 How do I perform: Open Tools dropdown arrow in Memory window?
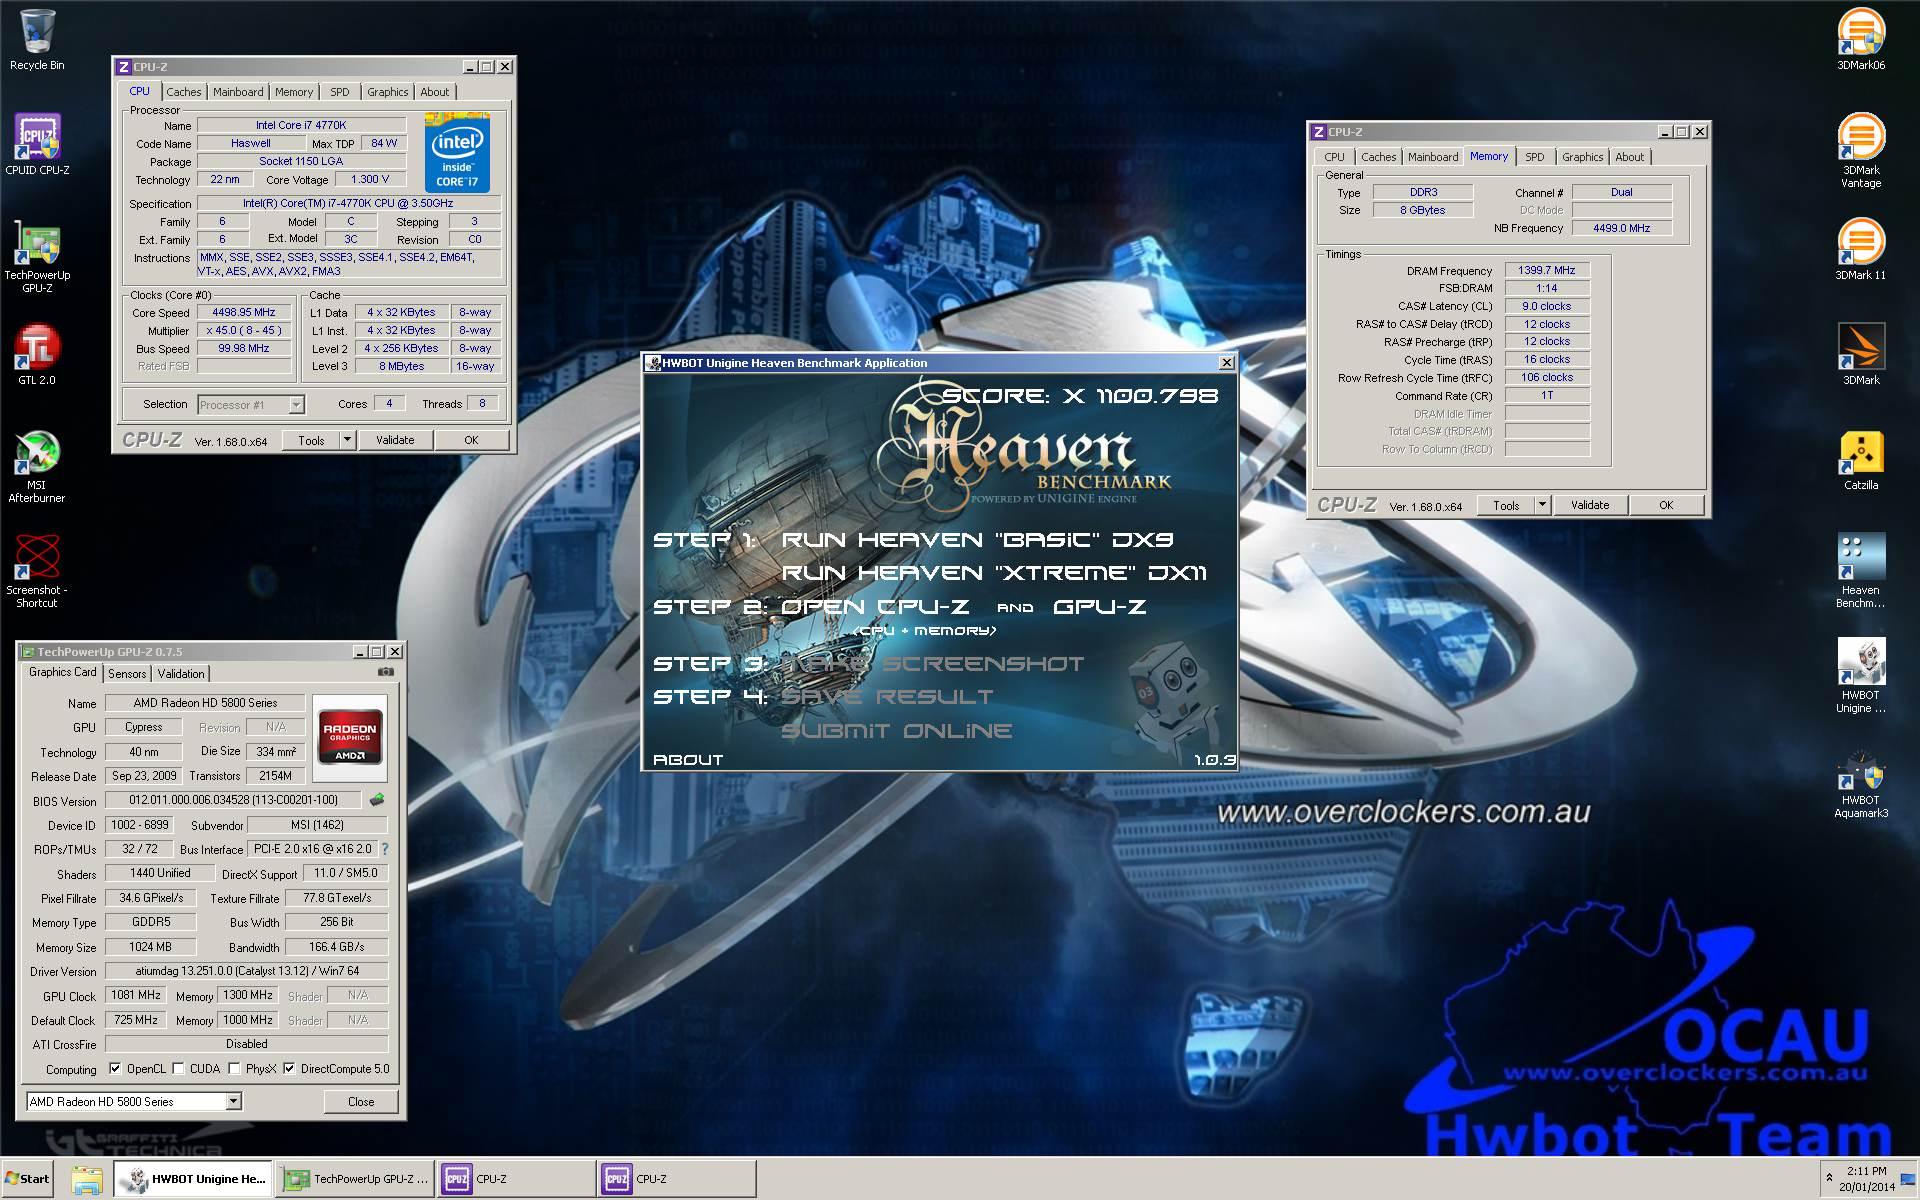pyautogui.click(x=1542, y=505)
